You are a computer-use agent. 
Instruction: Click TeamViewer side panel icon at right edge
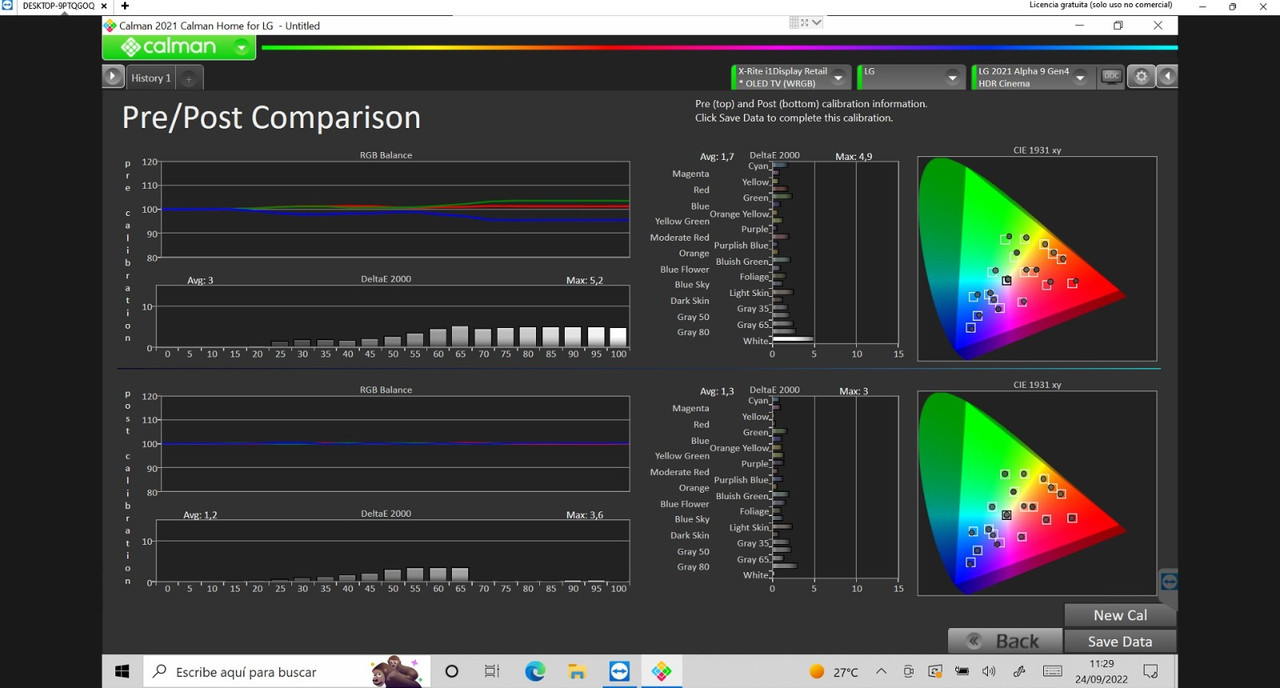[x=1168, y=581]
